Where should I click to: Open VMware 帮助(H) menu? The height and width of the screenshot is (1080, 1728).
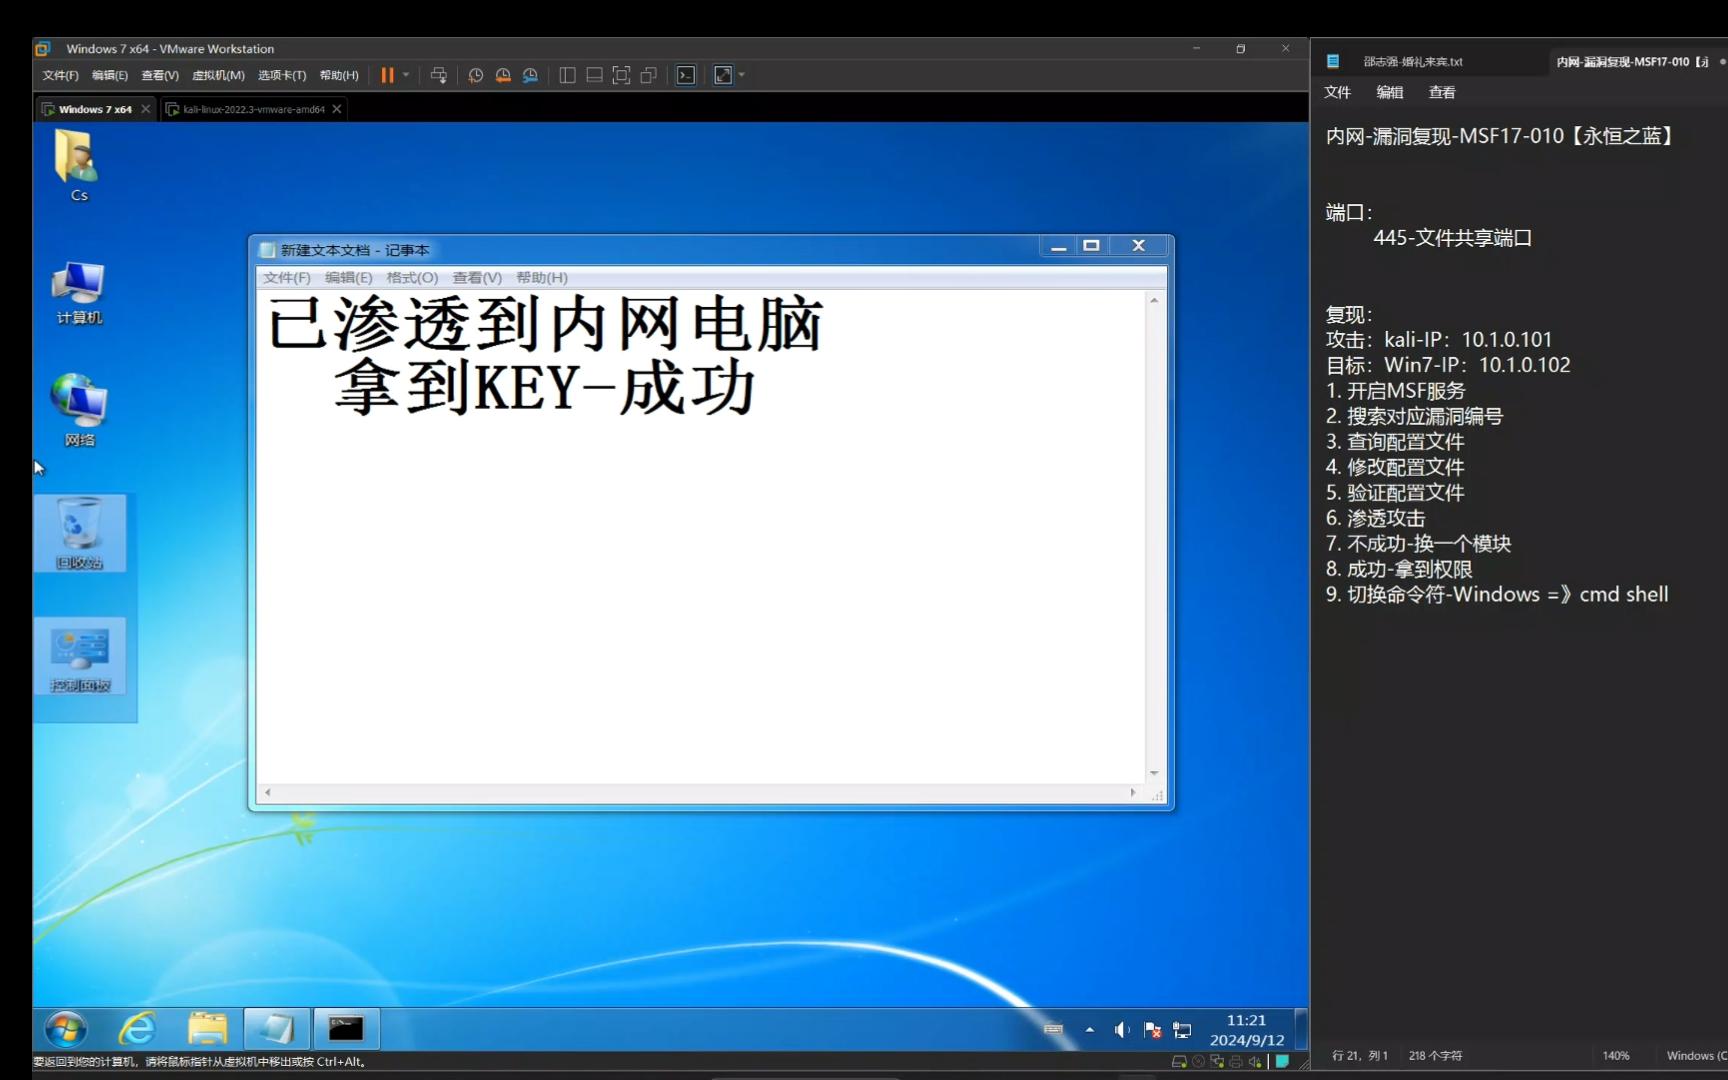coord(339,75)
